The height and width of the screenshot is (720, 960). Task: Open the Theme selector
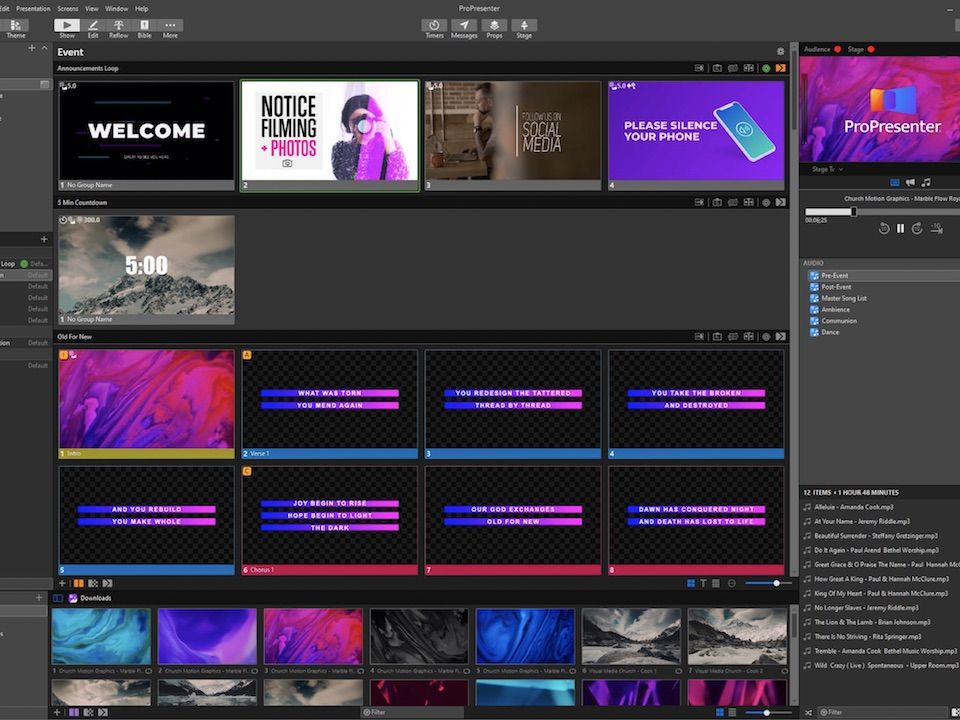[16, 27]
